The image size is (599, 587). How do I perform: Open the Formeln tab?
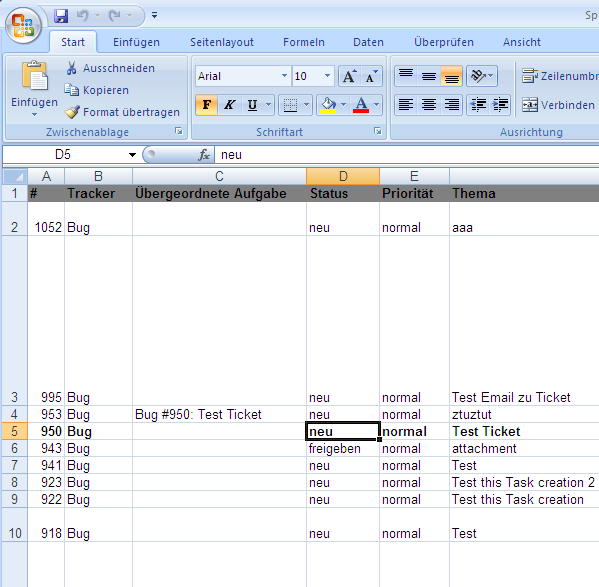304,42
